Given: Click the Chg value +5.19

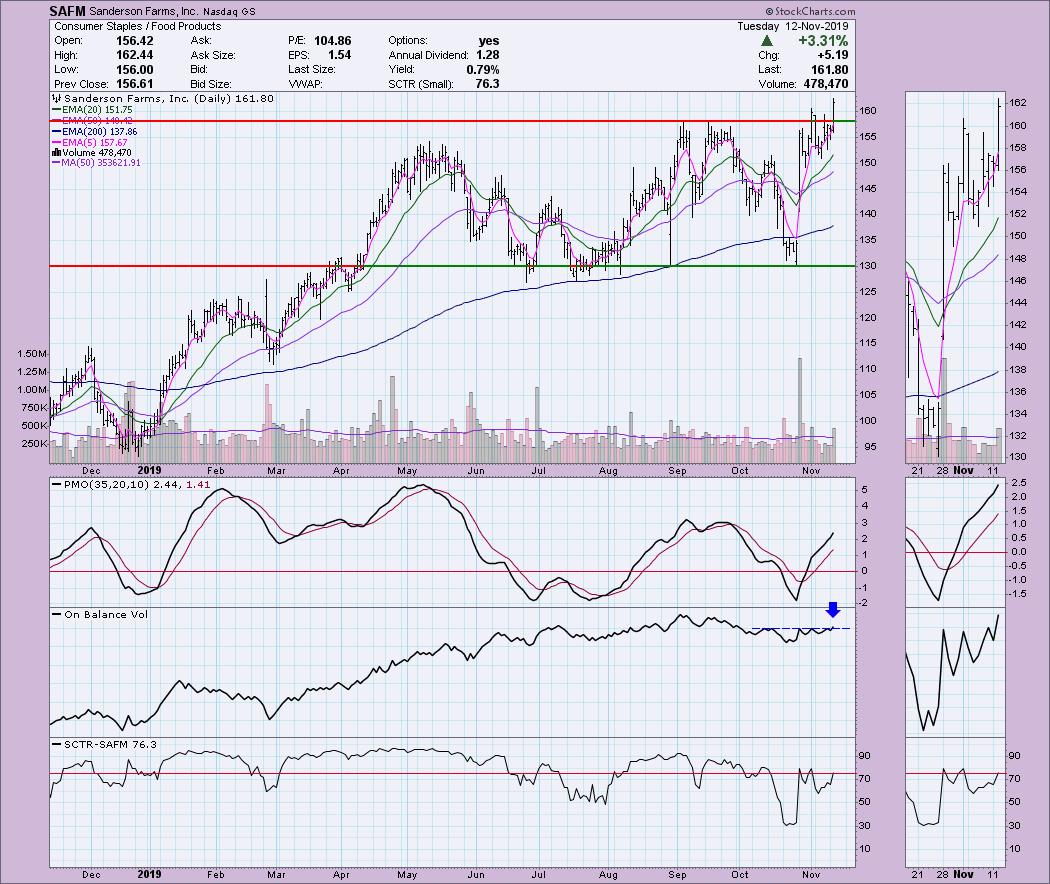Looking at the screenshot, I should (x=833, y=55).
